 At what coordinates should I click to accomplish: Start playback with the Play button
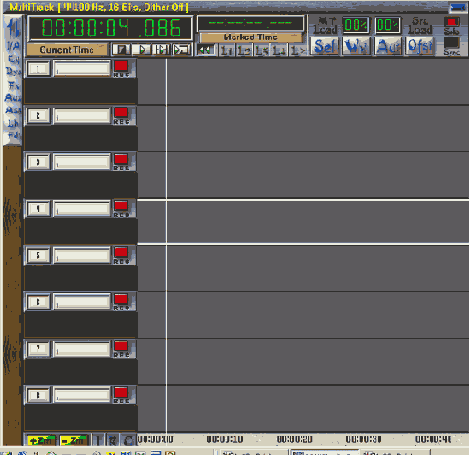(x=142, y=50)
